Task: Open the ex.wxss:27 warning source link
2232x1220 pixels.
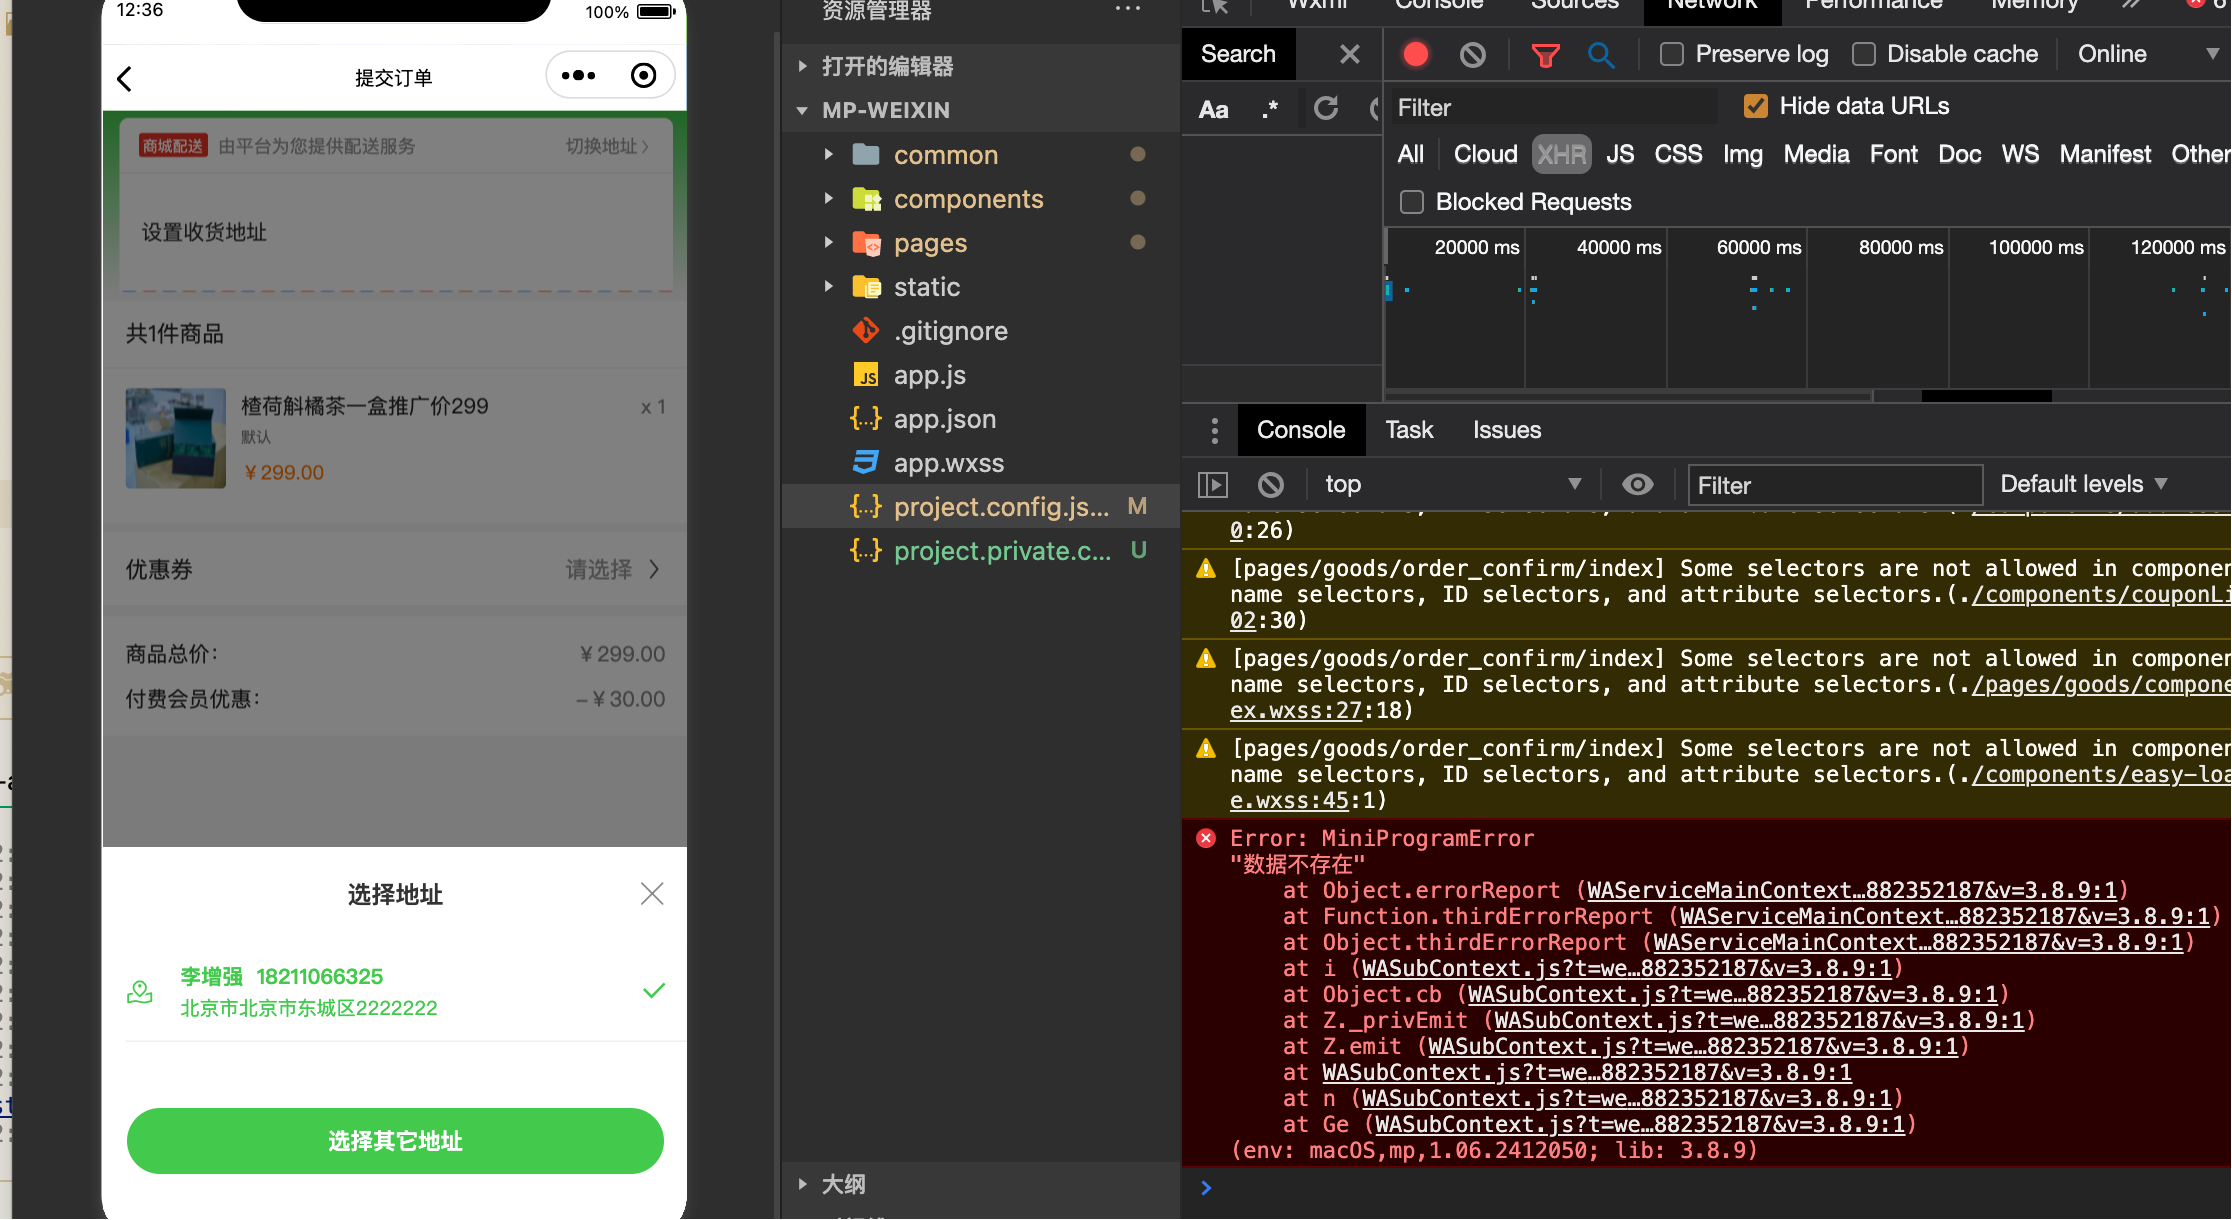Action: 1296,710
